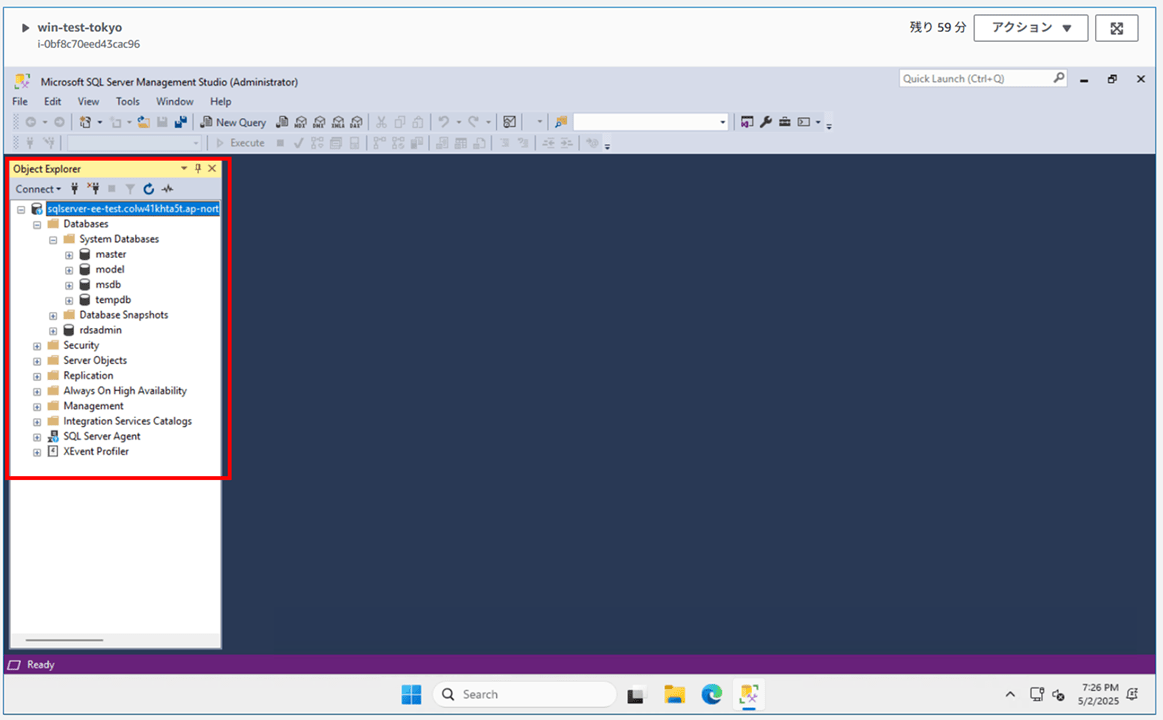
Task: Open the View menu
Action: click(88, 102)
